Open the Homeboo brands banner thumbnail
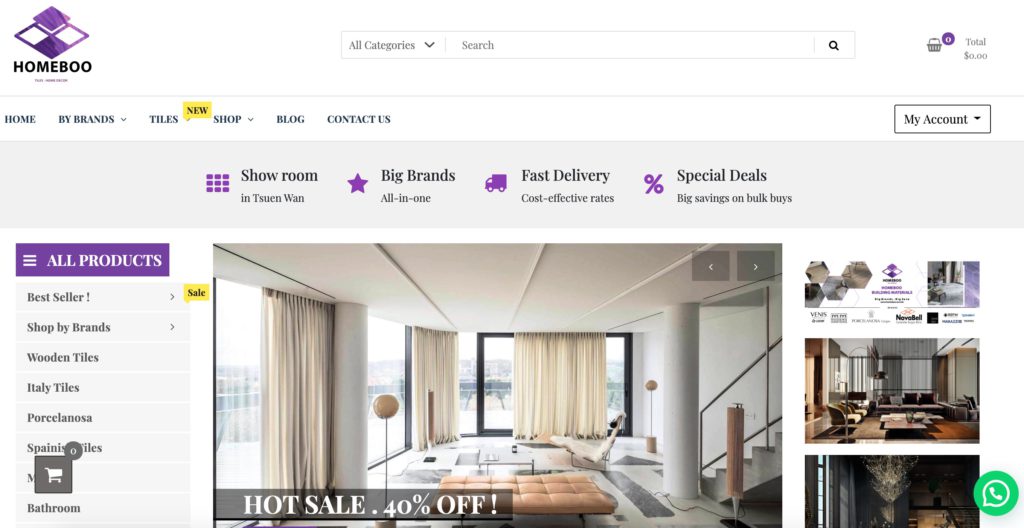The width and height of the screenshot is (1024, 528). coord(892,293)
